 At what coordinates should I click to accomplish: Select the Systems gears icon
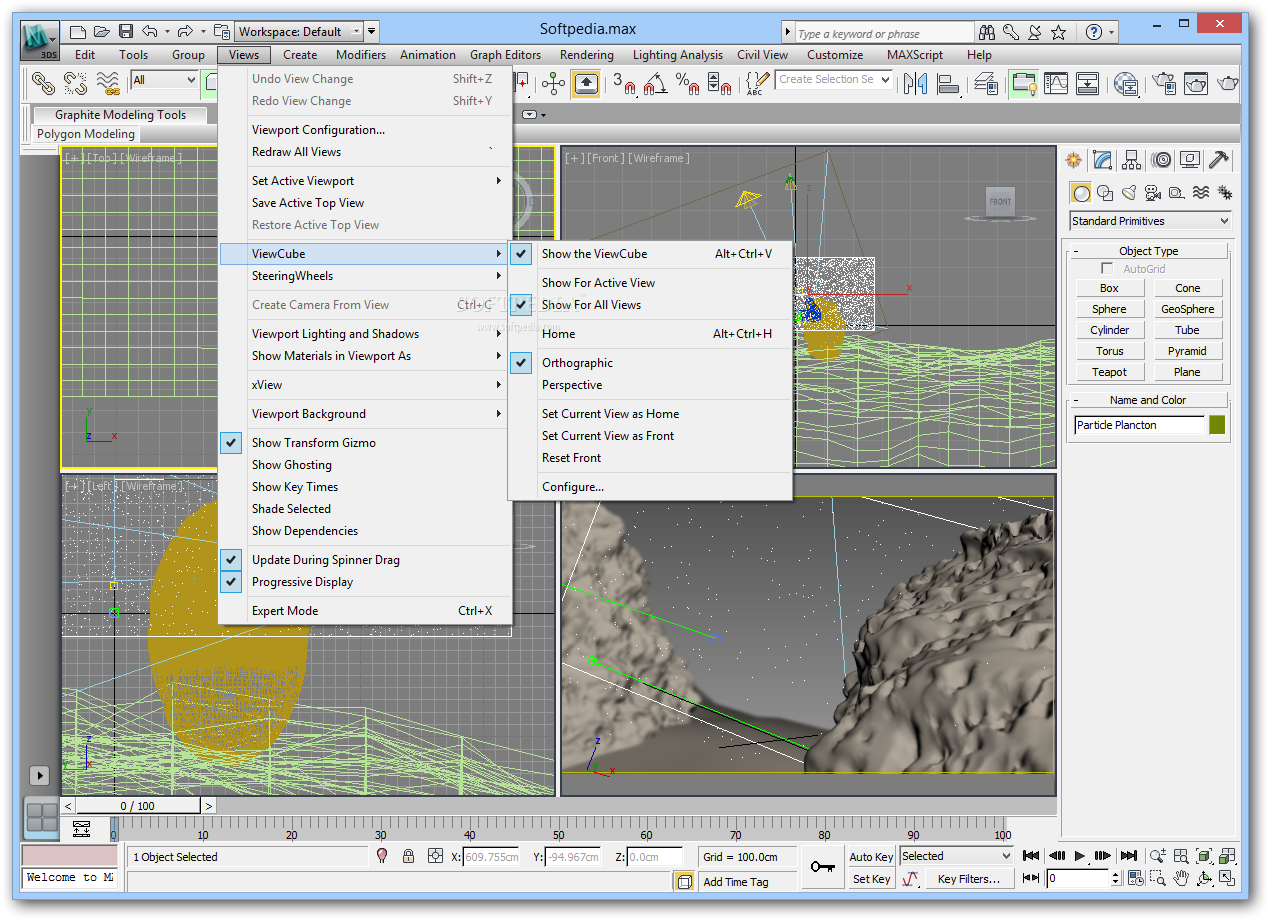click(1224, 193)
